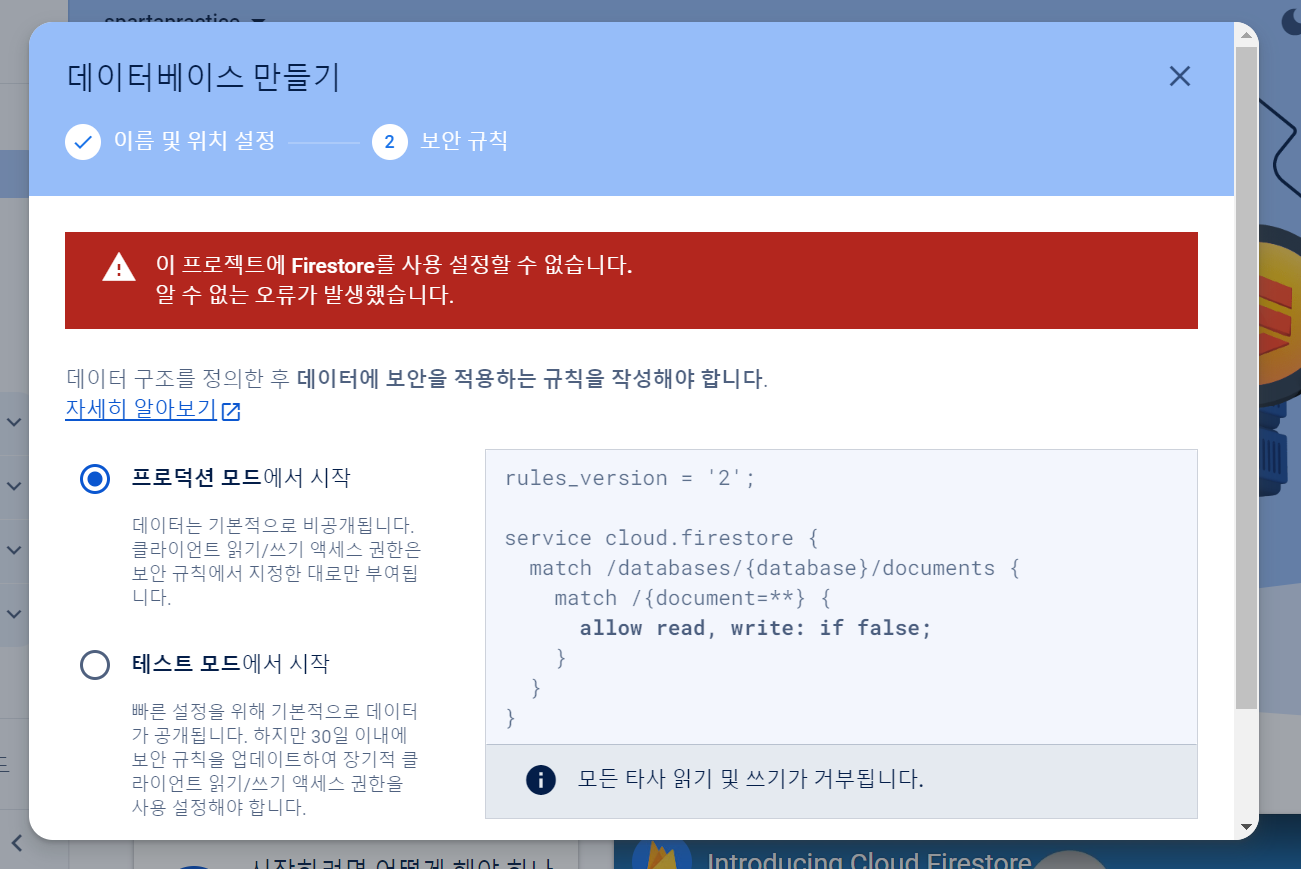Click the allow read, write: if false; line

coord(755,628)
